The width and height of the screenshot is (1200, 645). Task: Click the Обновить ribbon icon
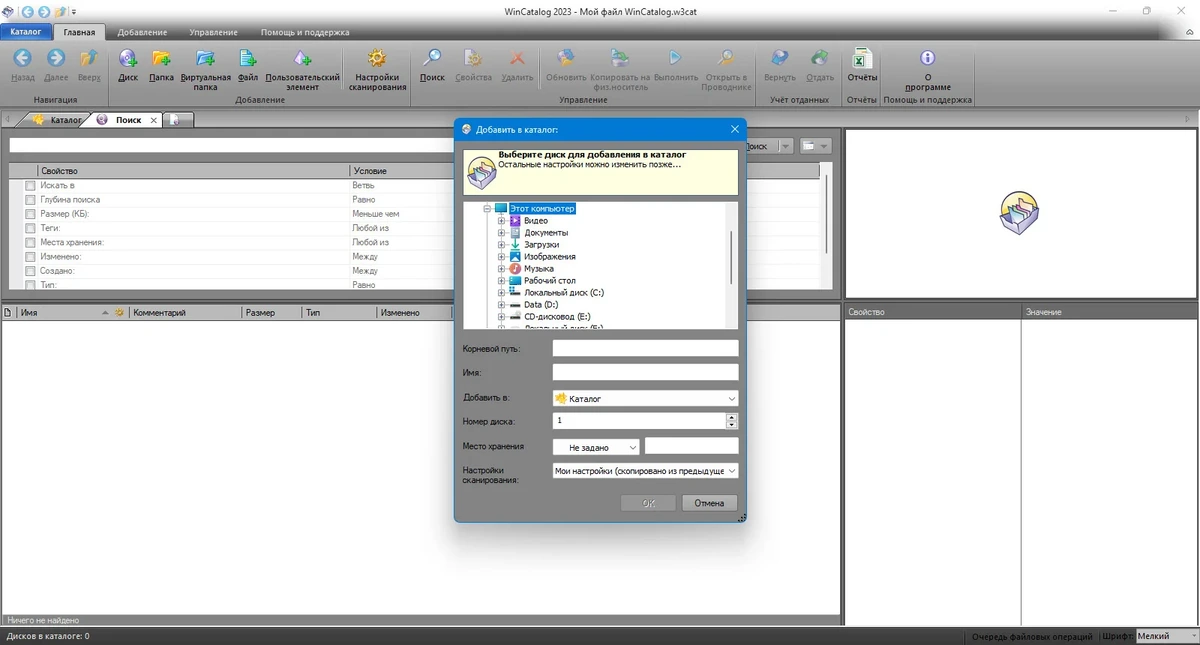point(566,58)
